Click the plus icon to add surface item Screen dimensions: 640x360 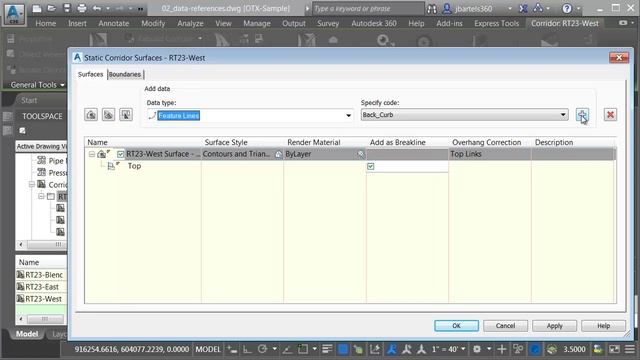pos(582,115)
